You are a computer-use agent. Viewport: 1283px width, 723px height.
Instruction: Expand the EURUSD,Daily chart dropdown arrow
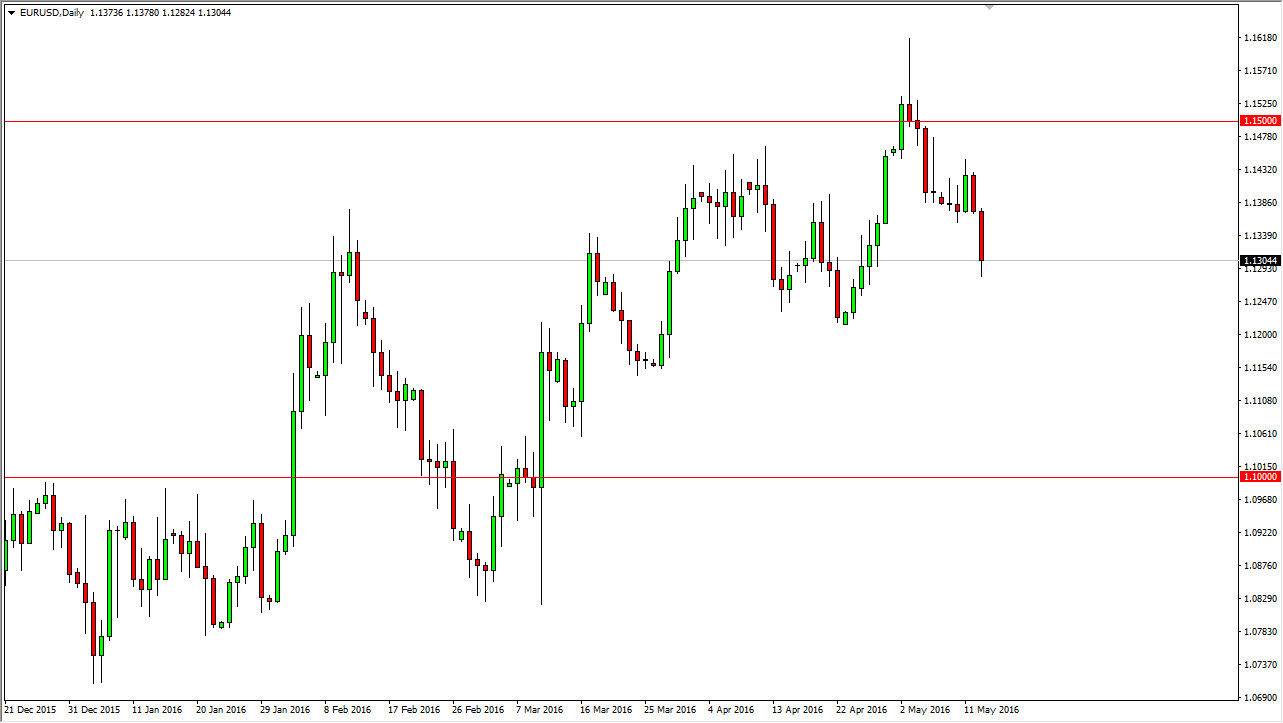[x=11, y=13]
